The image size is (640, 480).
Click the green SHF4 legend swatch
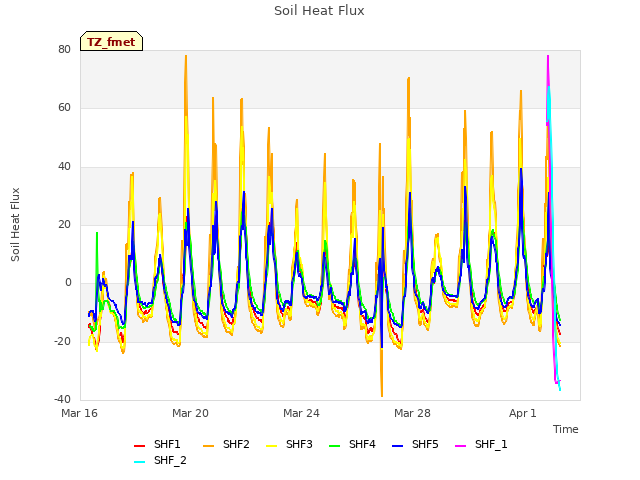[335, 446]
